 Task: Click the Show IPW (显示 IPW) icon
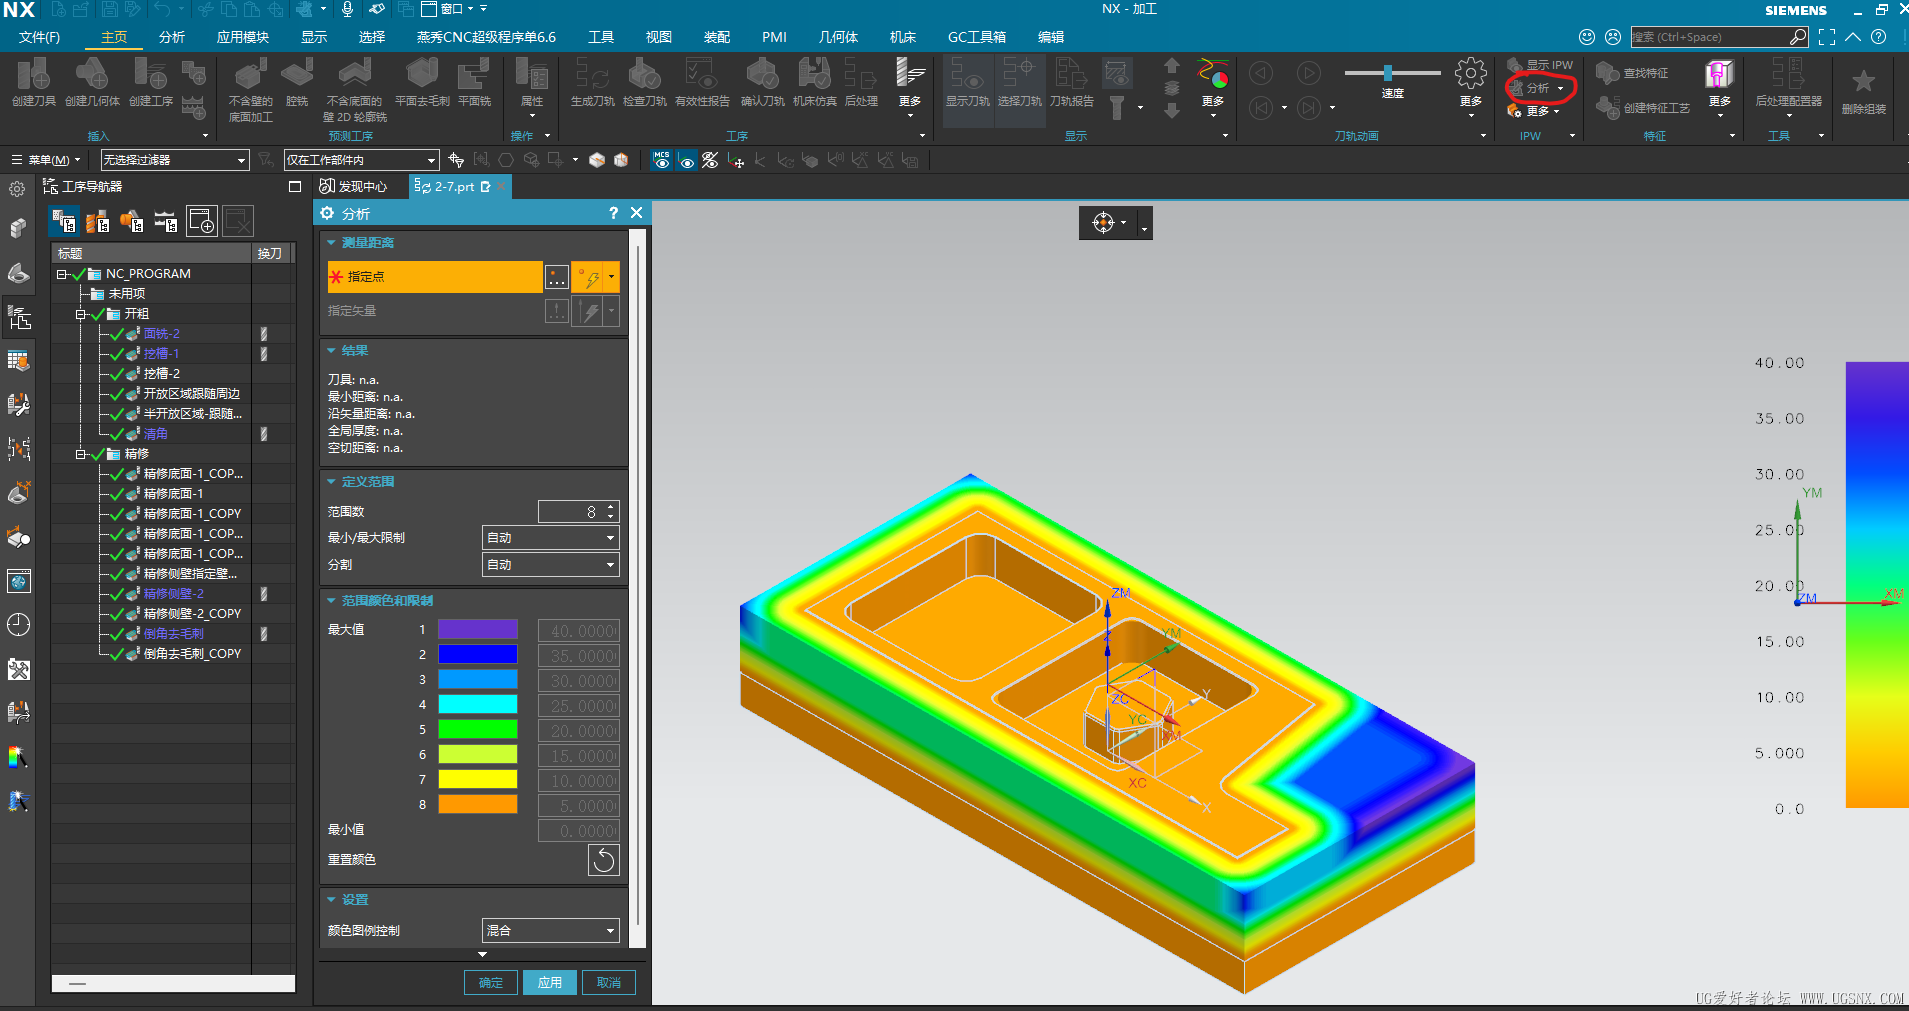point(1516,65)
